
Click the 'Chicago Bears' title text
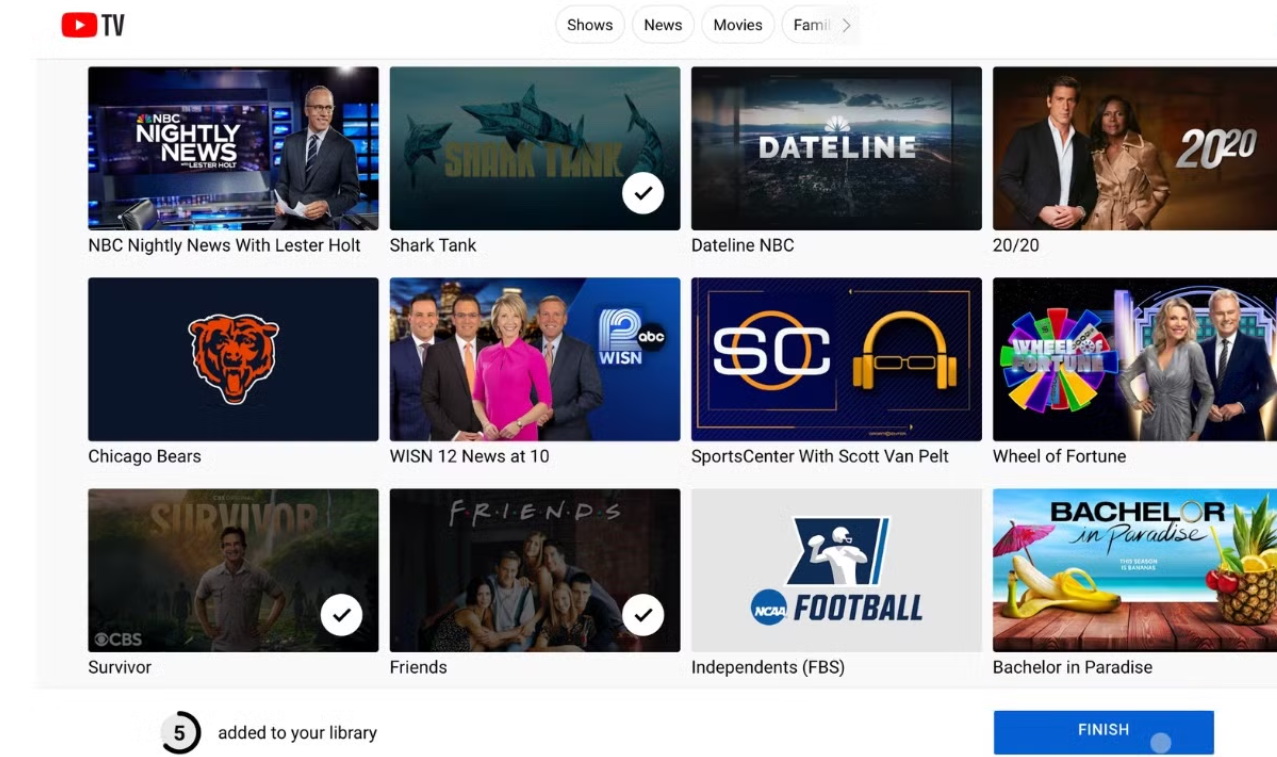coord(144,456)
